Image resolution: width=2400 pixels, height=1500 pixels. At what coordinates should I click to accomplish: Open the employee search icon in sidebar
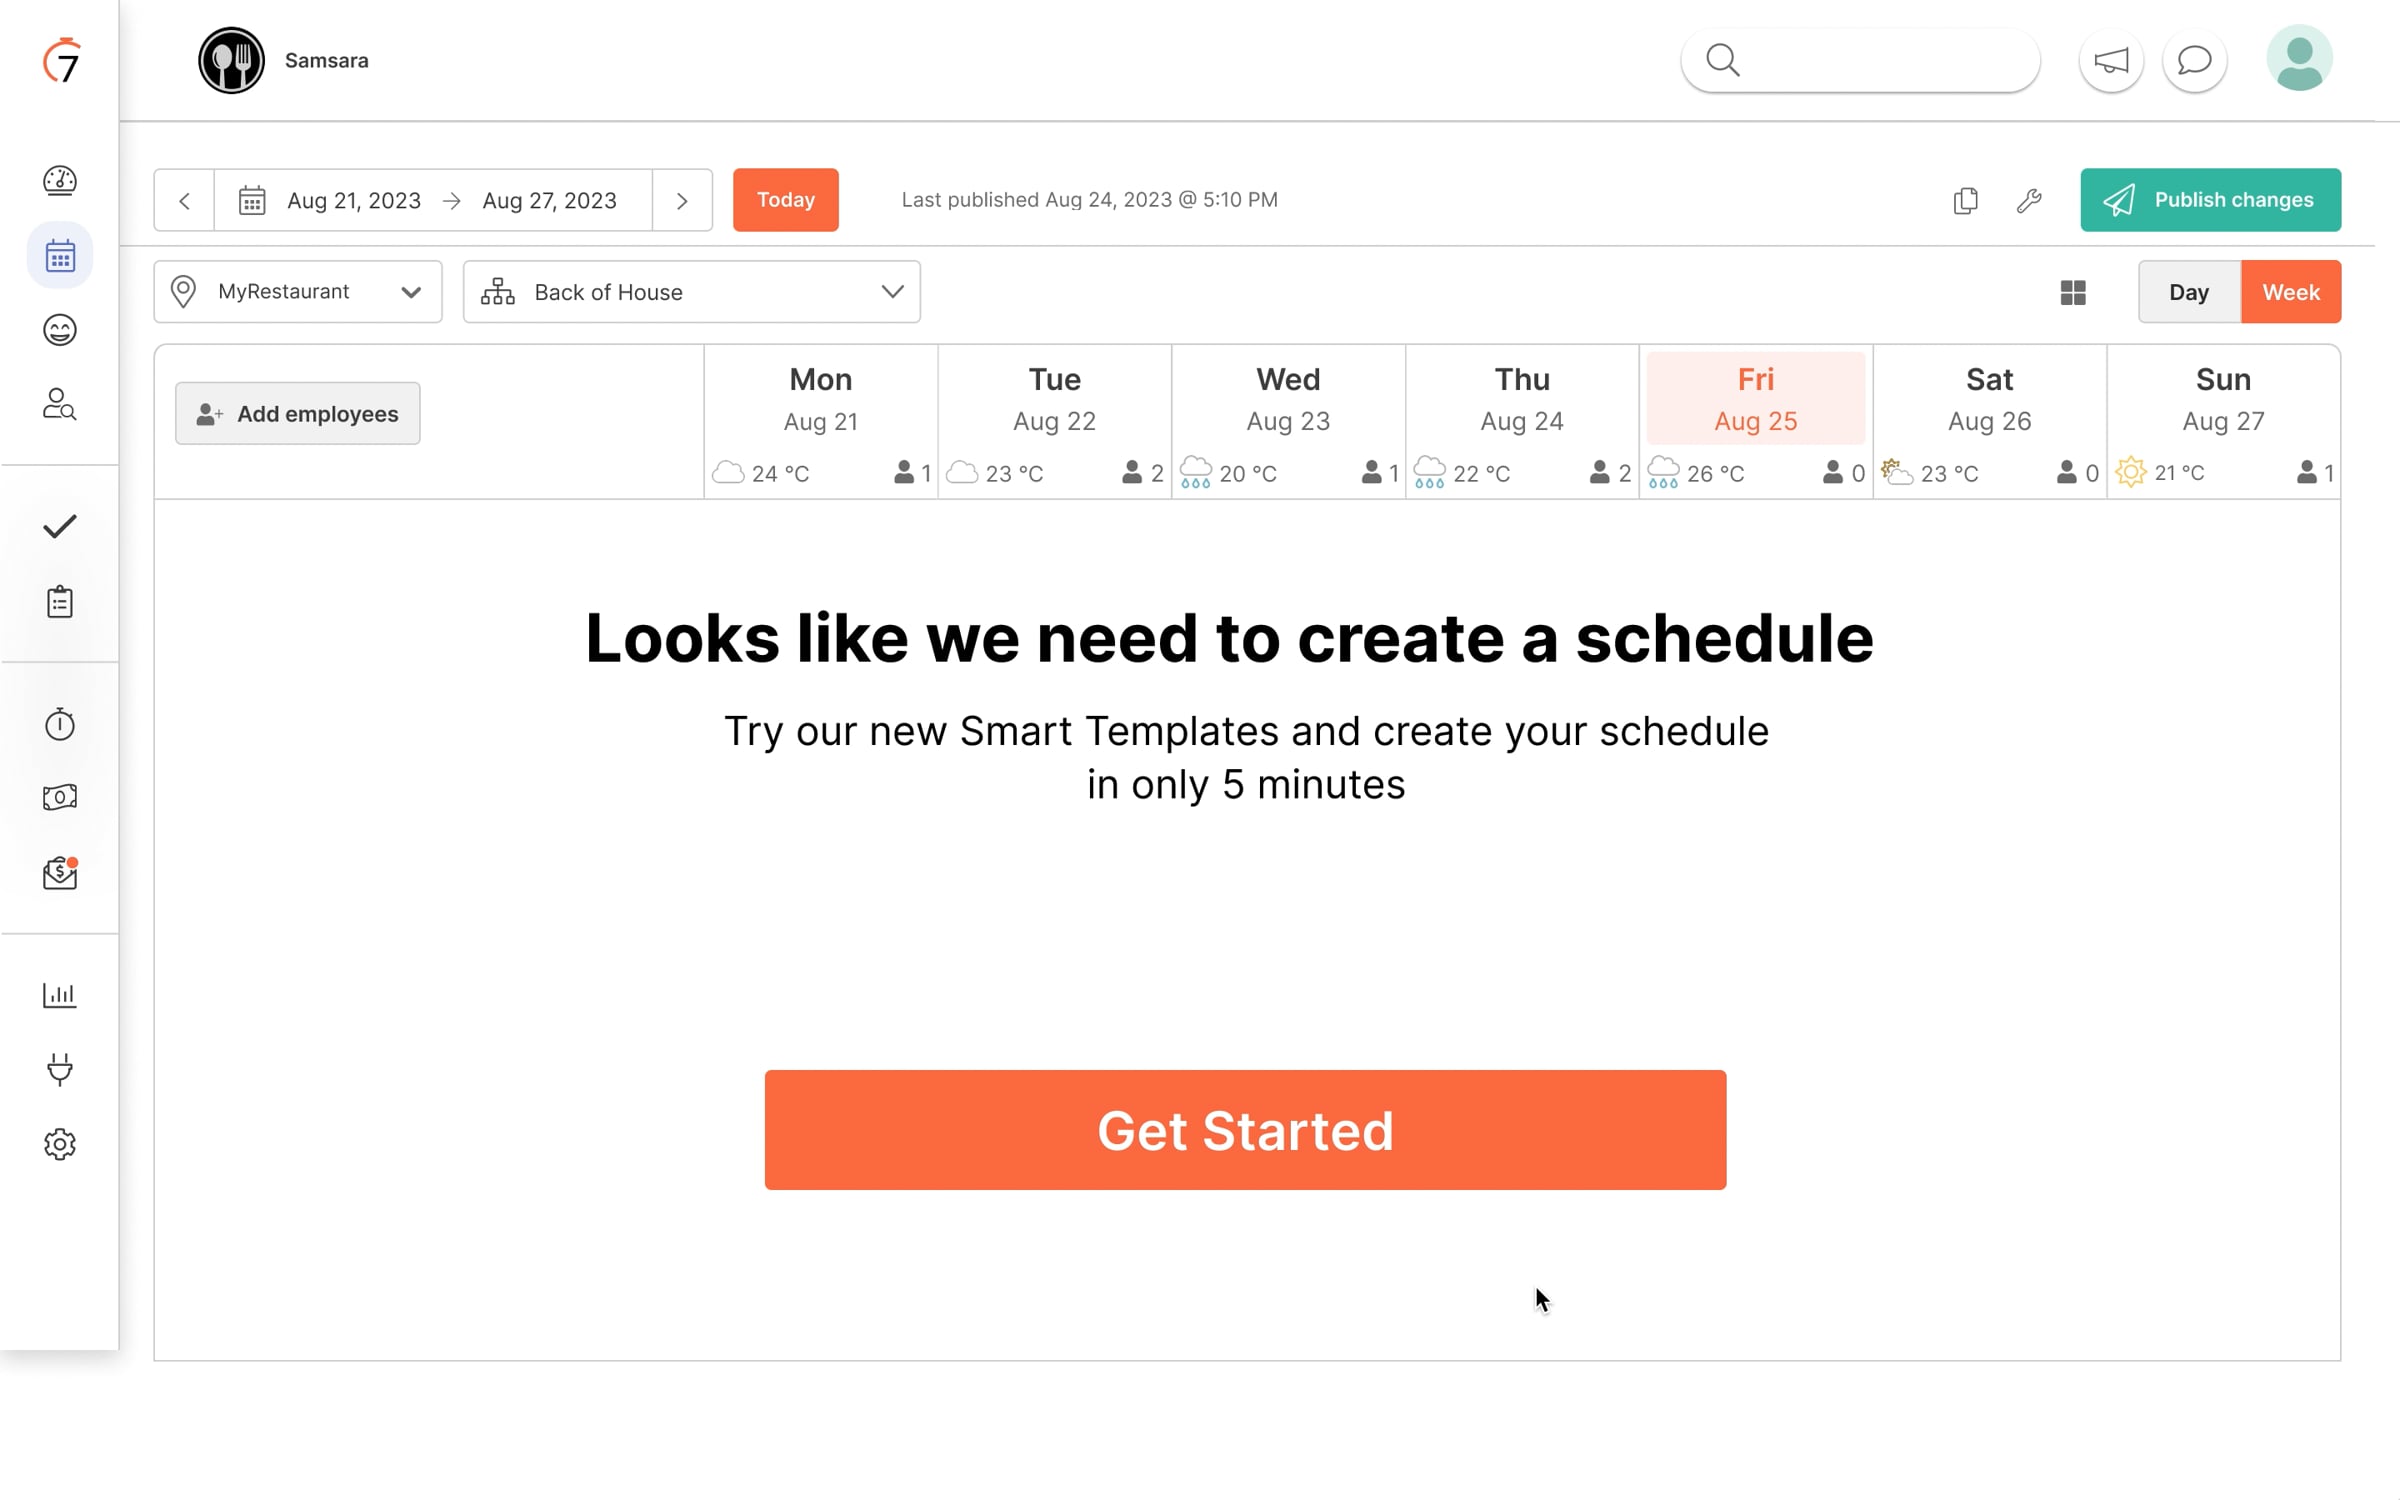point(60,404)
